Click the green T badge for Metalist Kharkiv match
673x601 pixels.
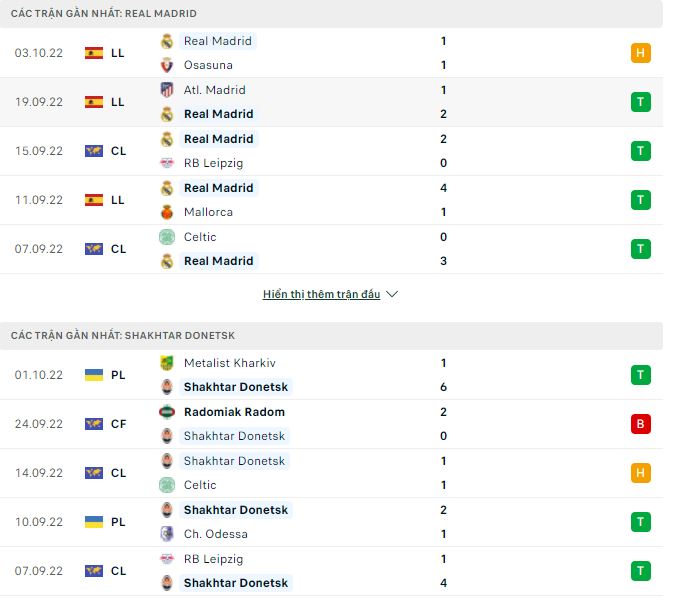point(641,375)
